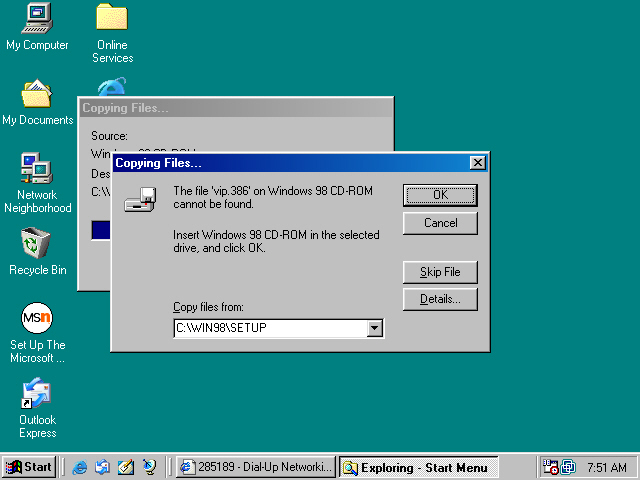The height and width of the screenshot is (480, 640).
Task: Click the 'Insert Windows 98 CD-ROM' instruction text
Action: tap(276, 241)
